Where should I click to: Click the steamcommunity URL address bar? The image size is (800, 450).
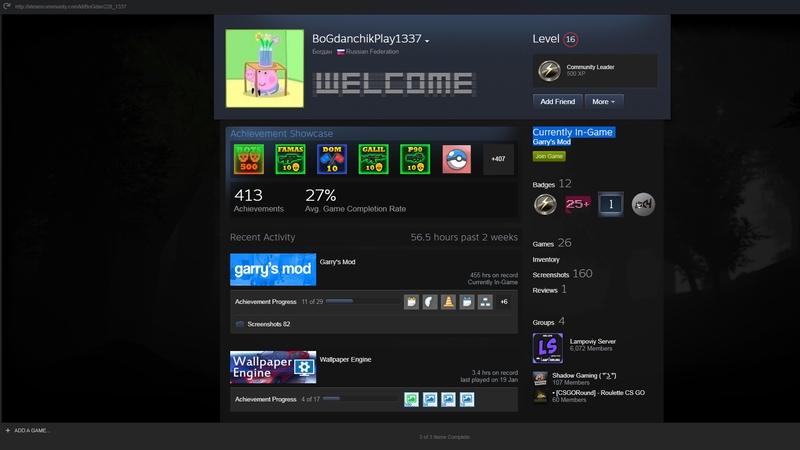[70, 7]
